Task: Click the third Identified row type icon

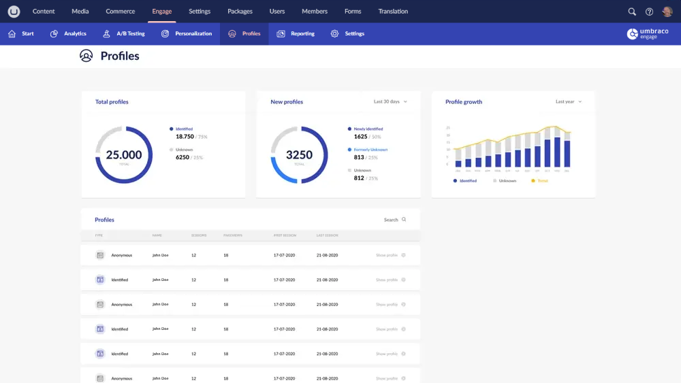Action: click(x=100, y=354)
